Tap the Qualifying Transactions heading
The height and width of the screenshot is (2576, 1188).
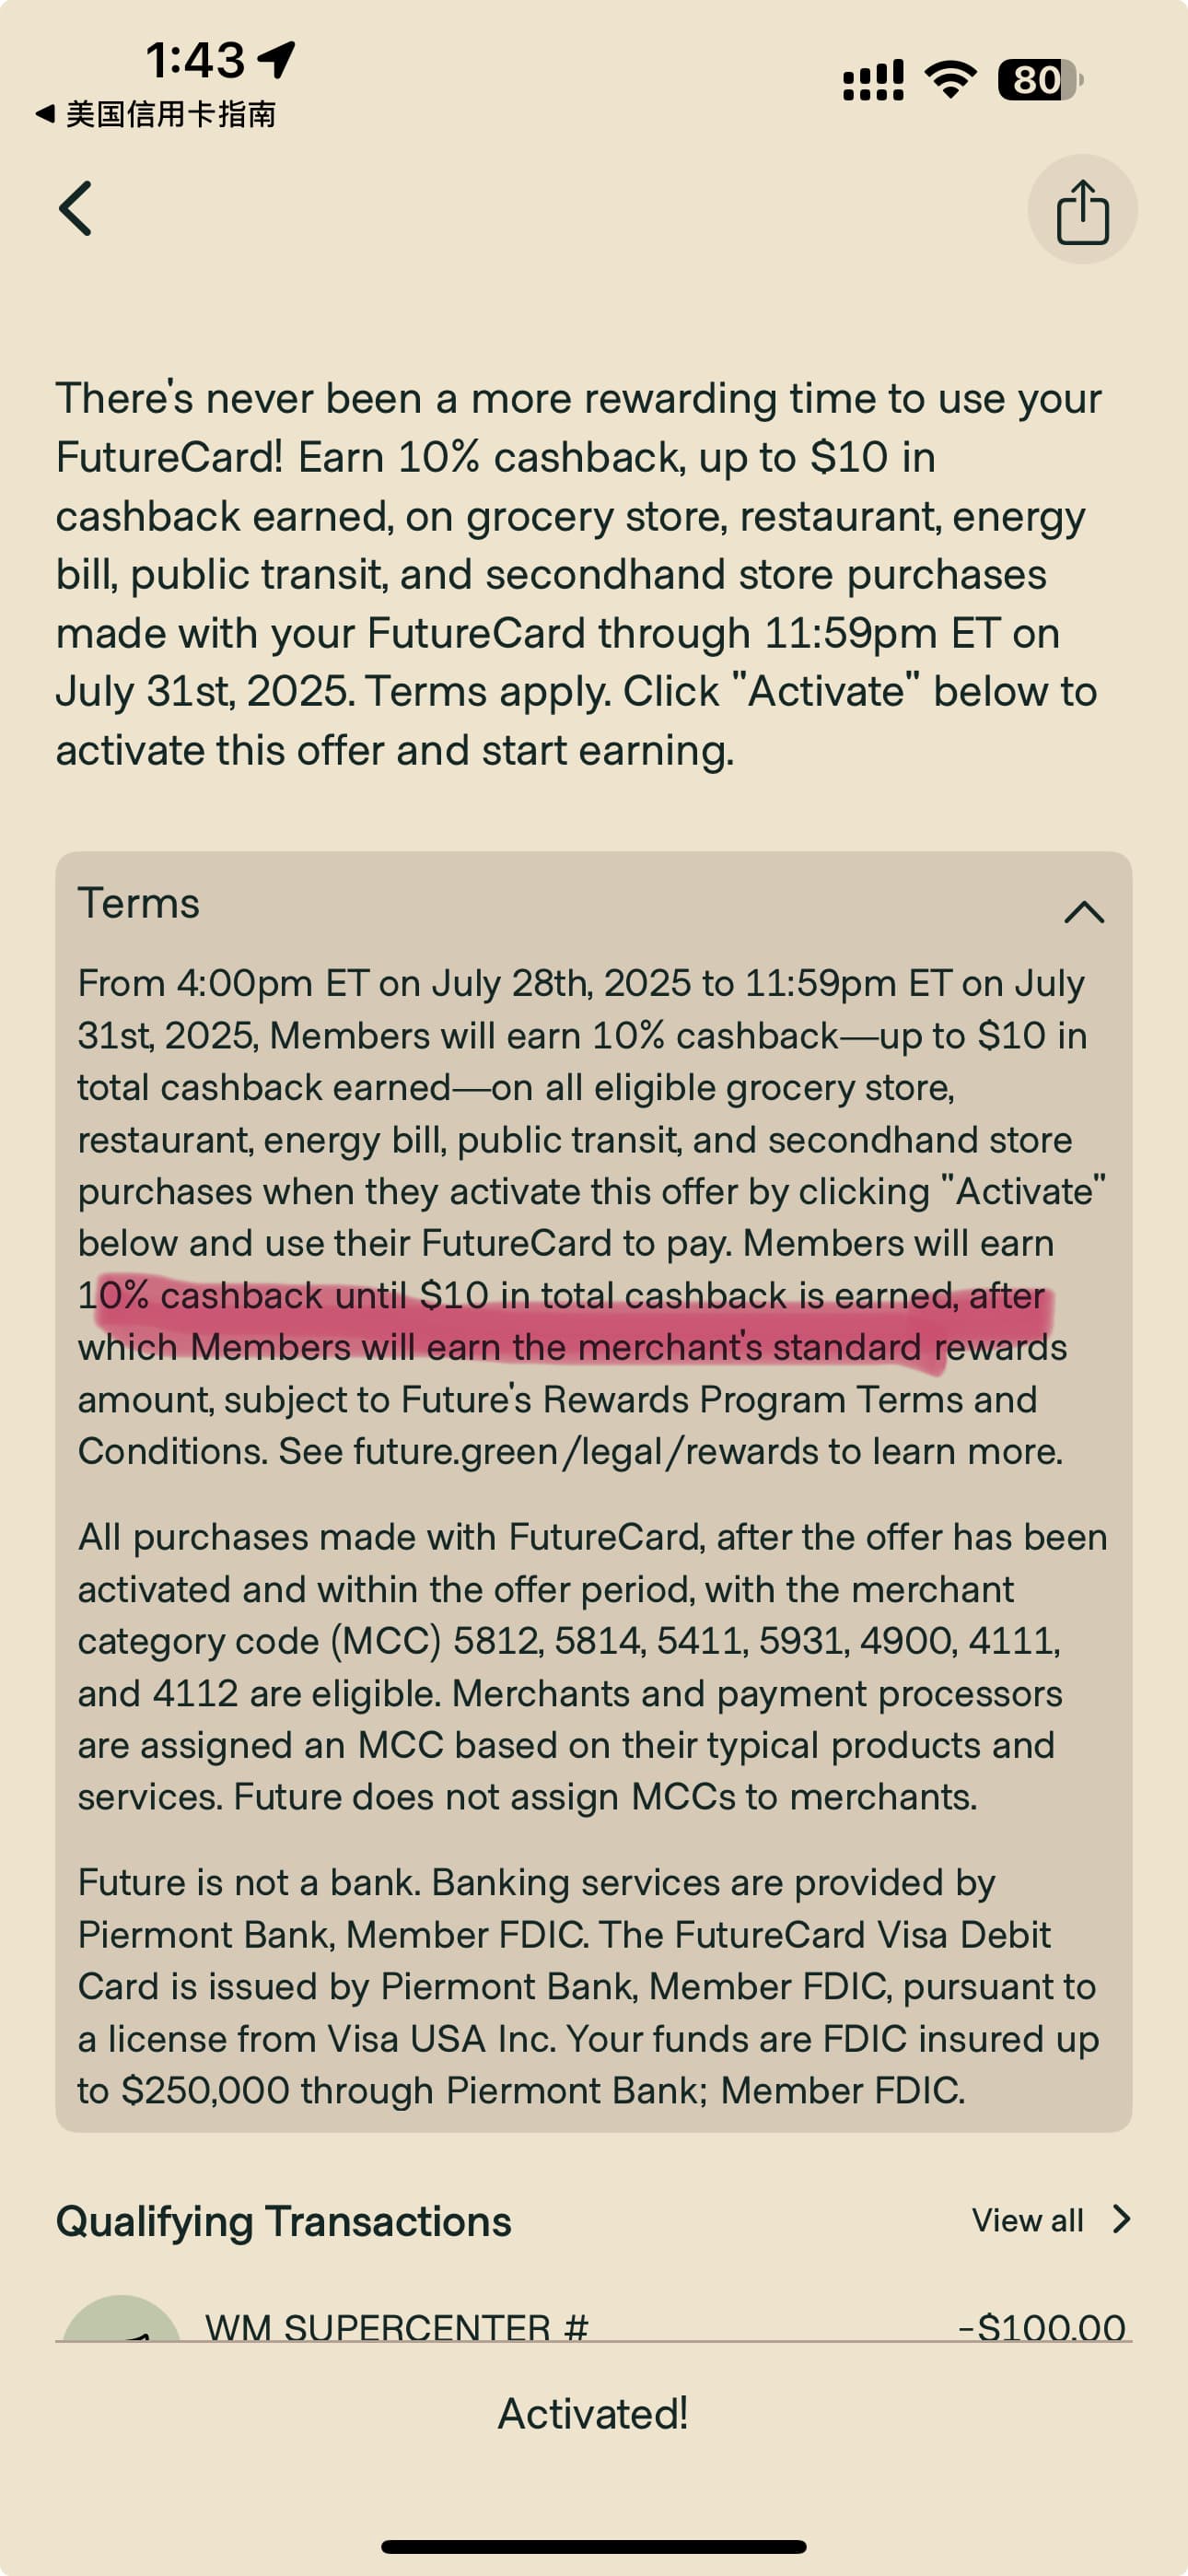pos(284,2221)
